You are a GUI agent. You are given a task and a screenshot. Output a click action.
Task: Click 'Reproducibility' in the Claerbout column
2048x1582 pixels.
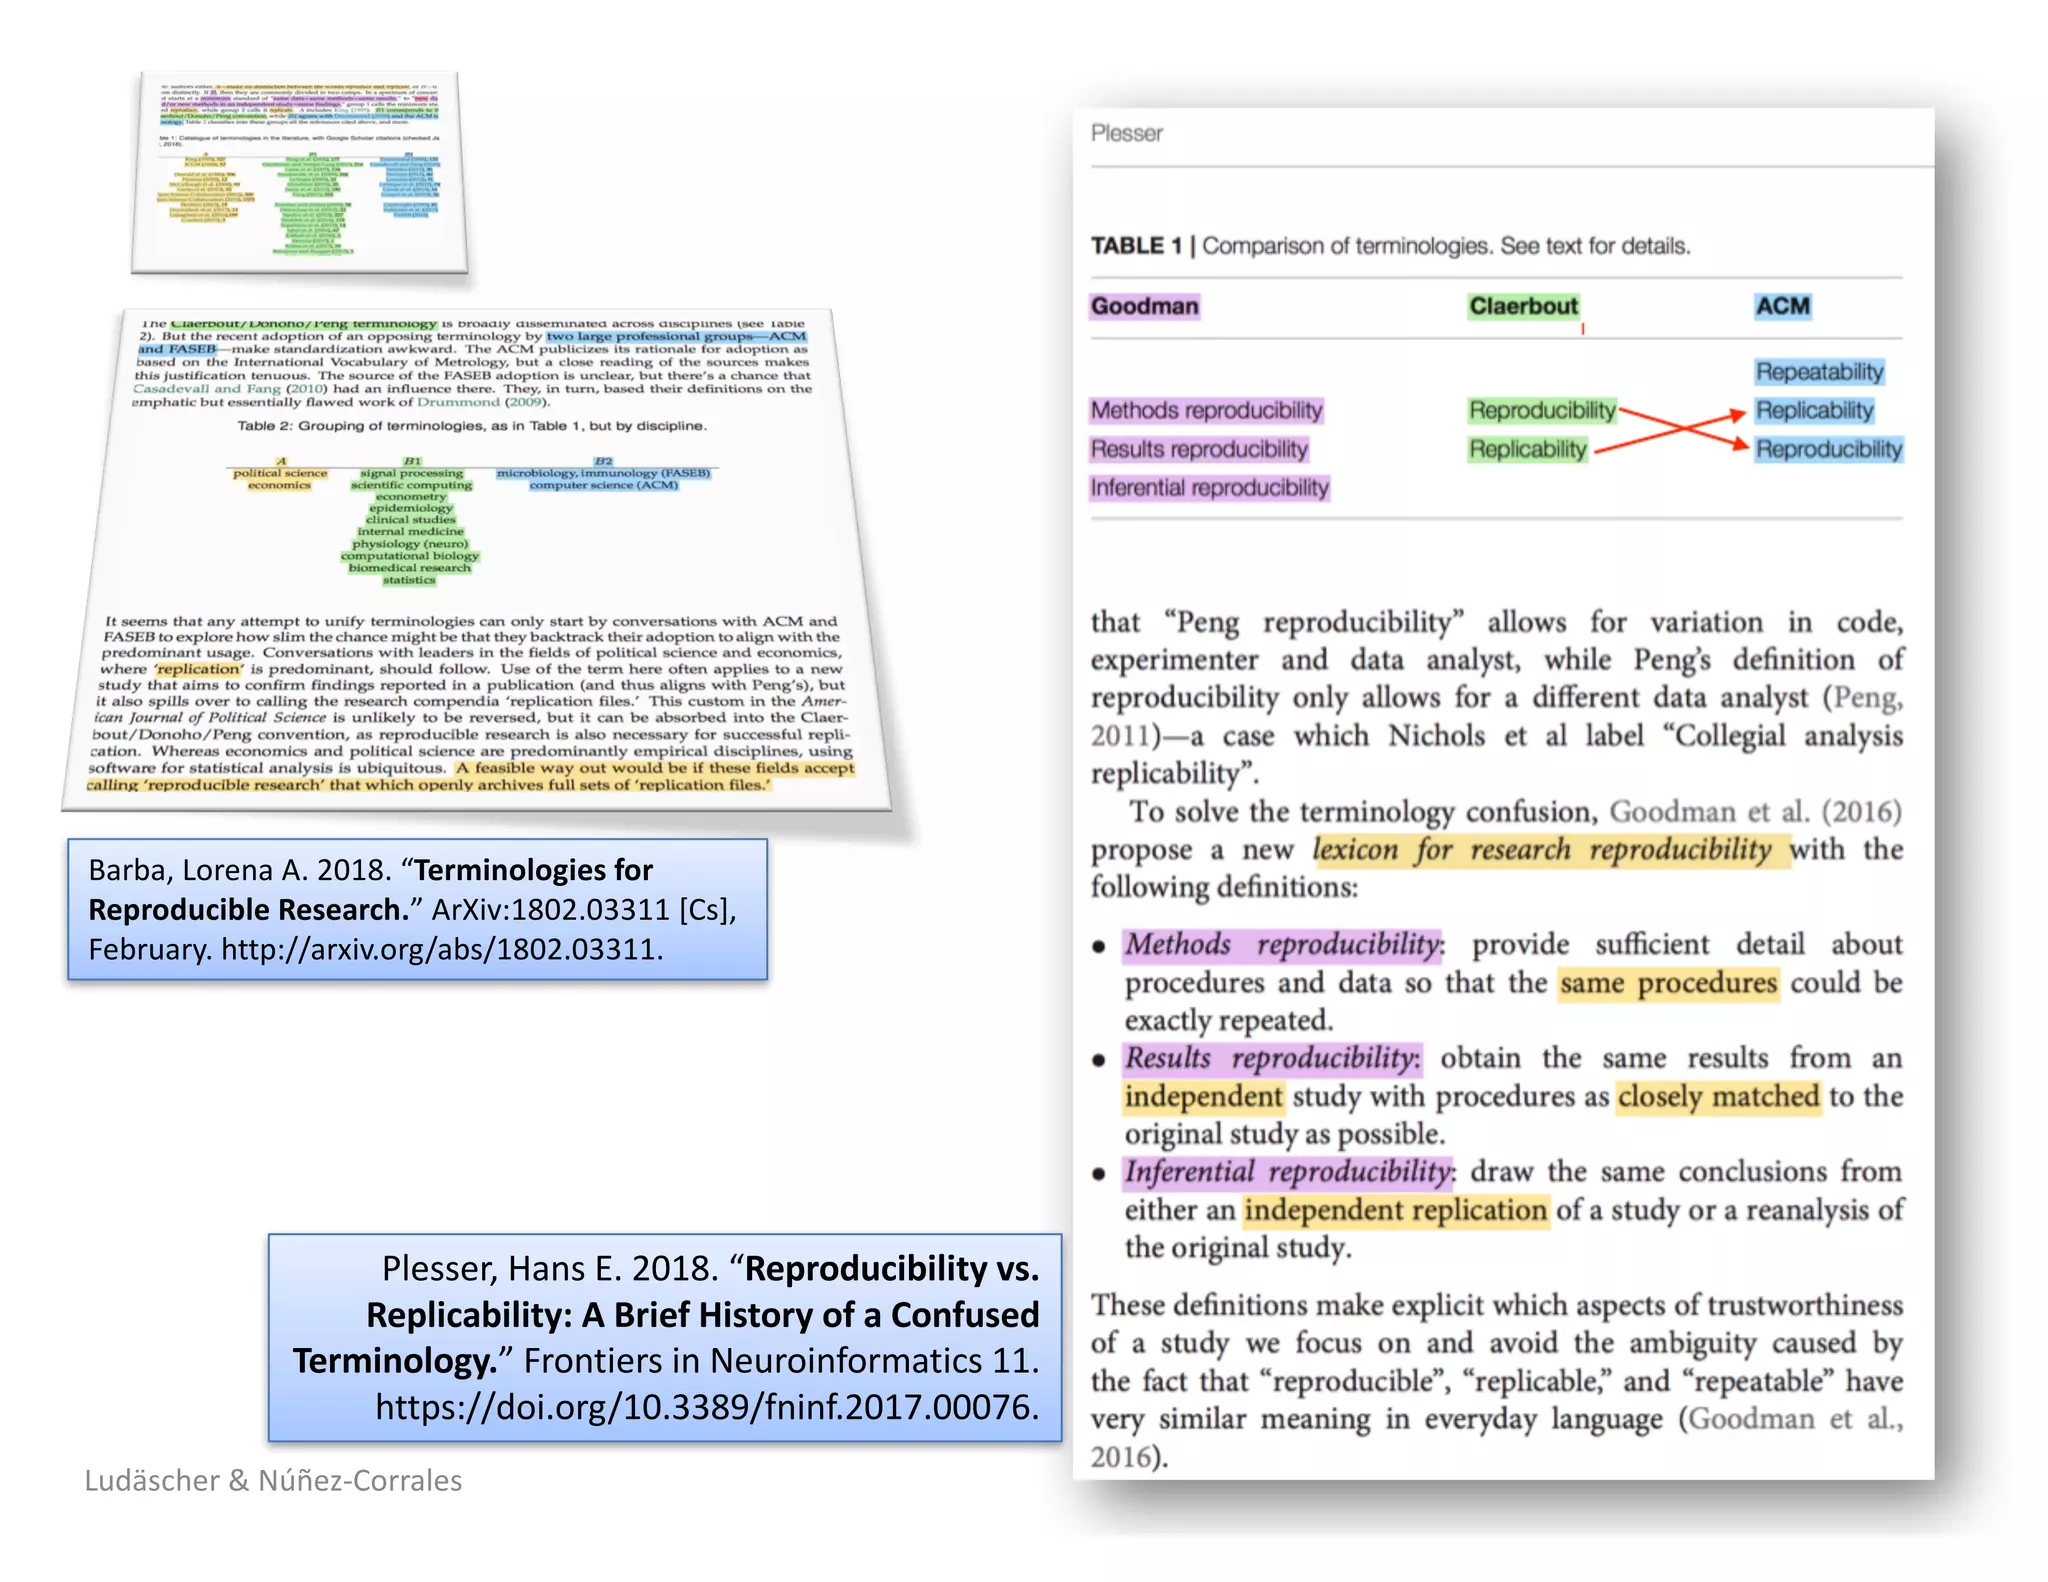(1542, 411)
